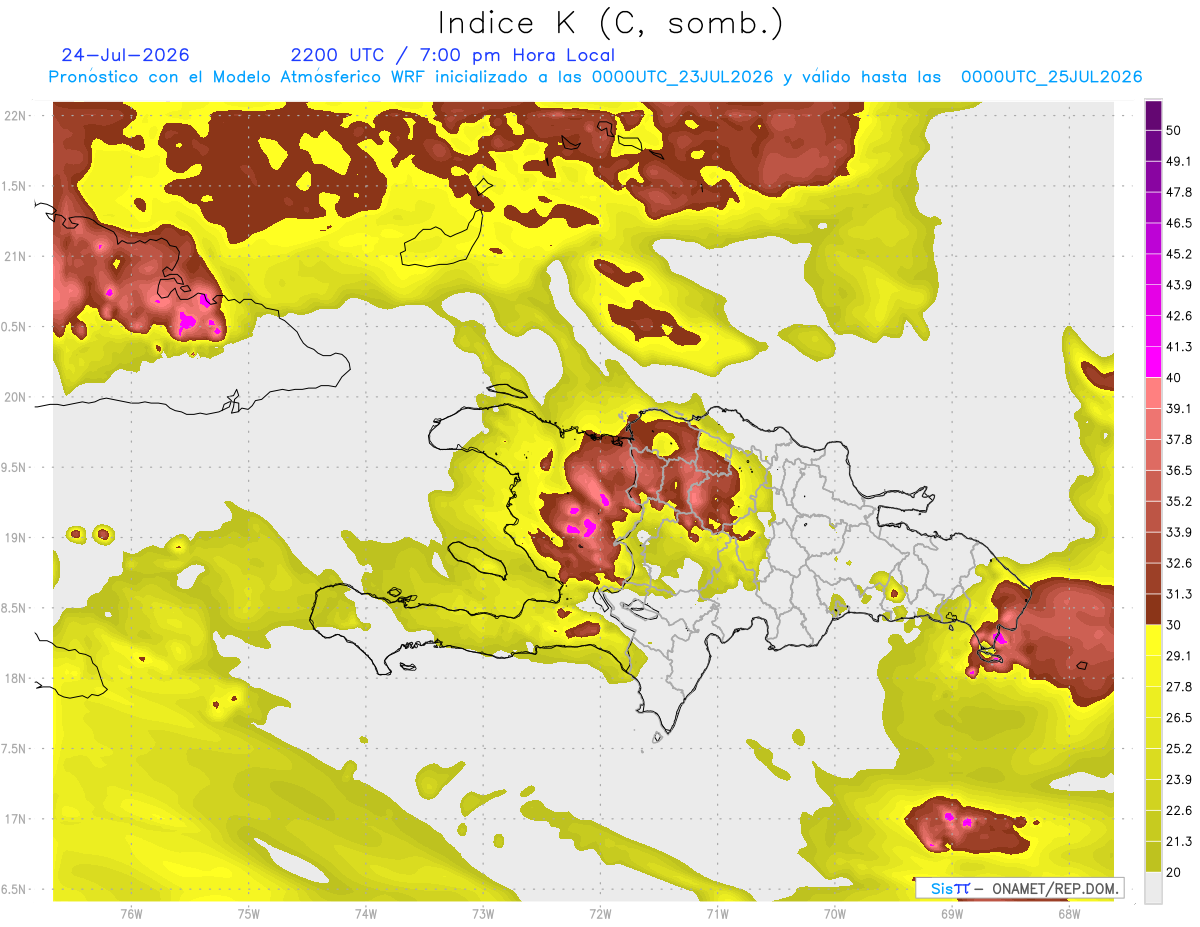Click the latitude label "20N"
This screenshot has width=1200, height=927.
17,397
